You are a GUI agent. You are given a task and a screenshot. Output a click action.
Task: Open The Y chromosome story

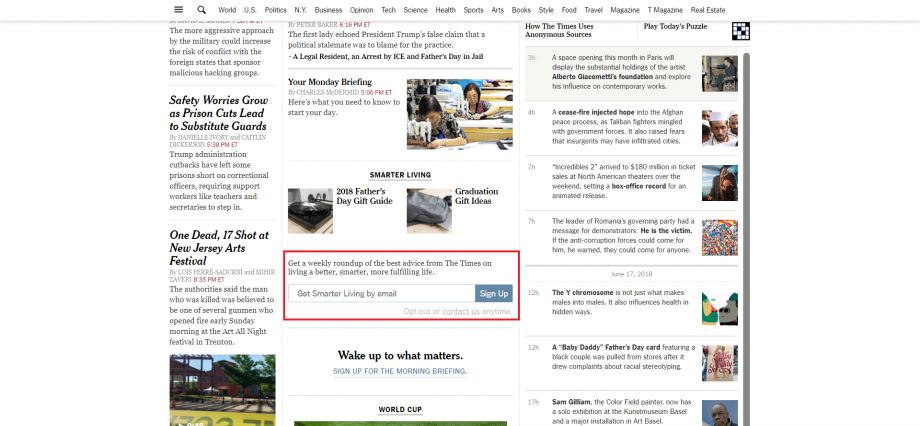coord(620,302)
